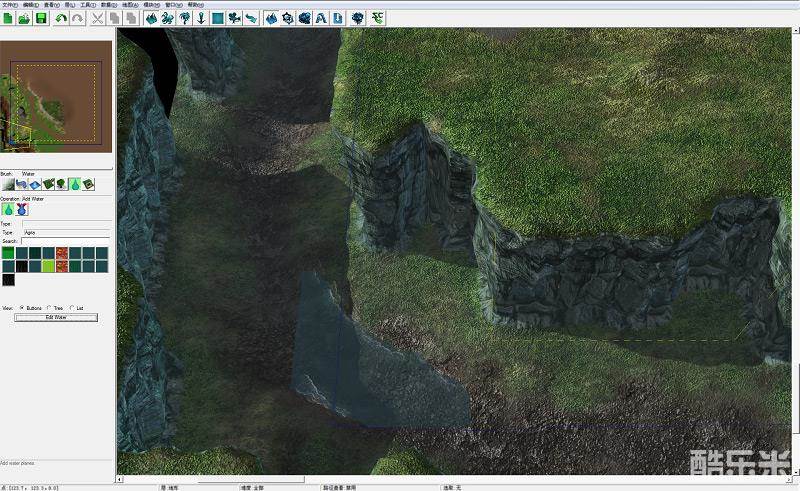Click the Undo arrow icon
Image resolution: width=800 pixels, height=491 pixels.
[62, 18]
